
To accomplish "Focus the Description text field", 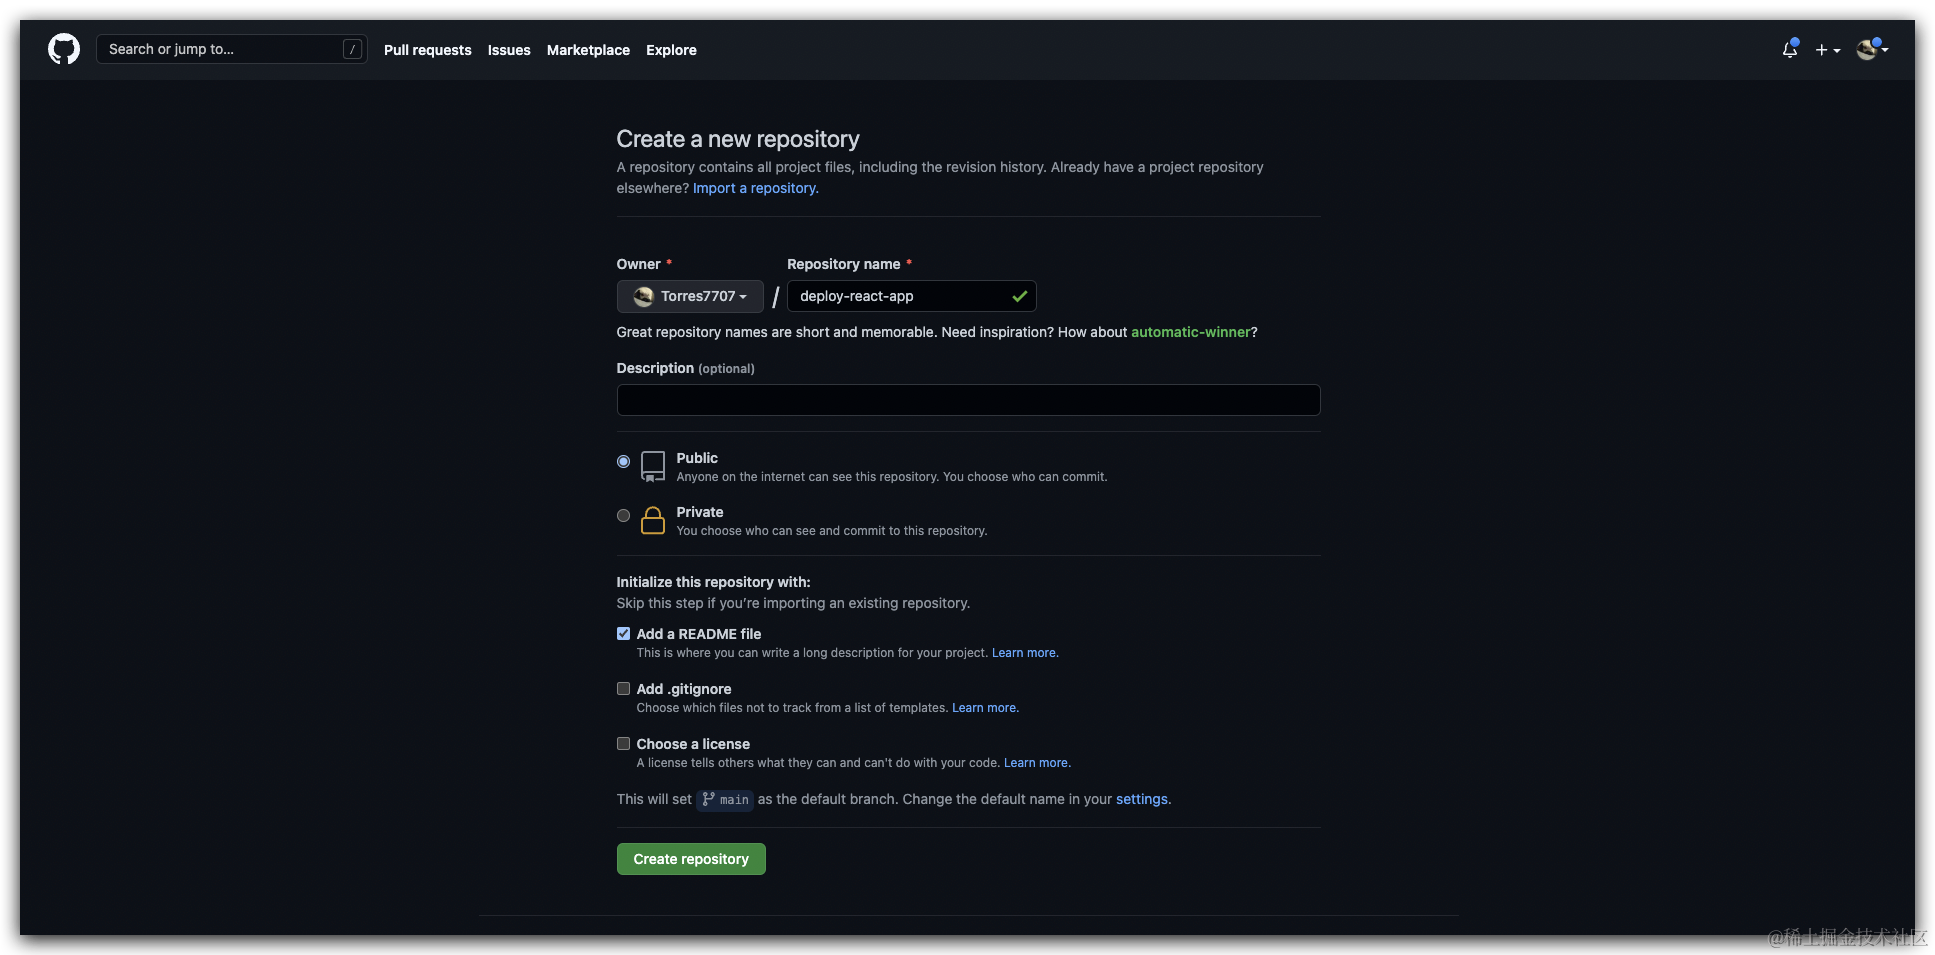I will (x=968, y=400).
